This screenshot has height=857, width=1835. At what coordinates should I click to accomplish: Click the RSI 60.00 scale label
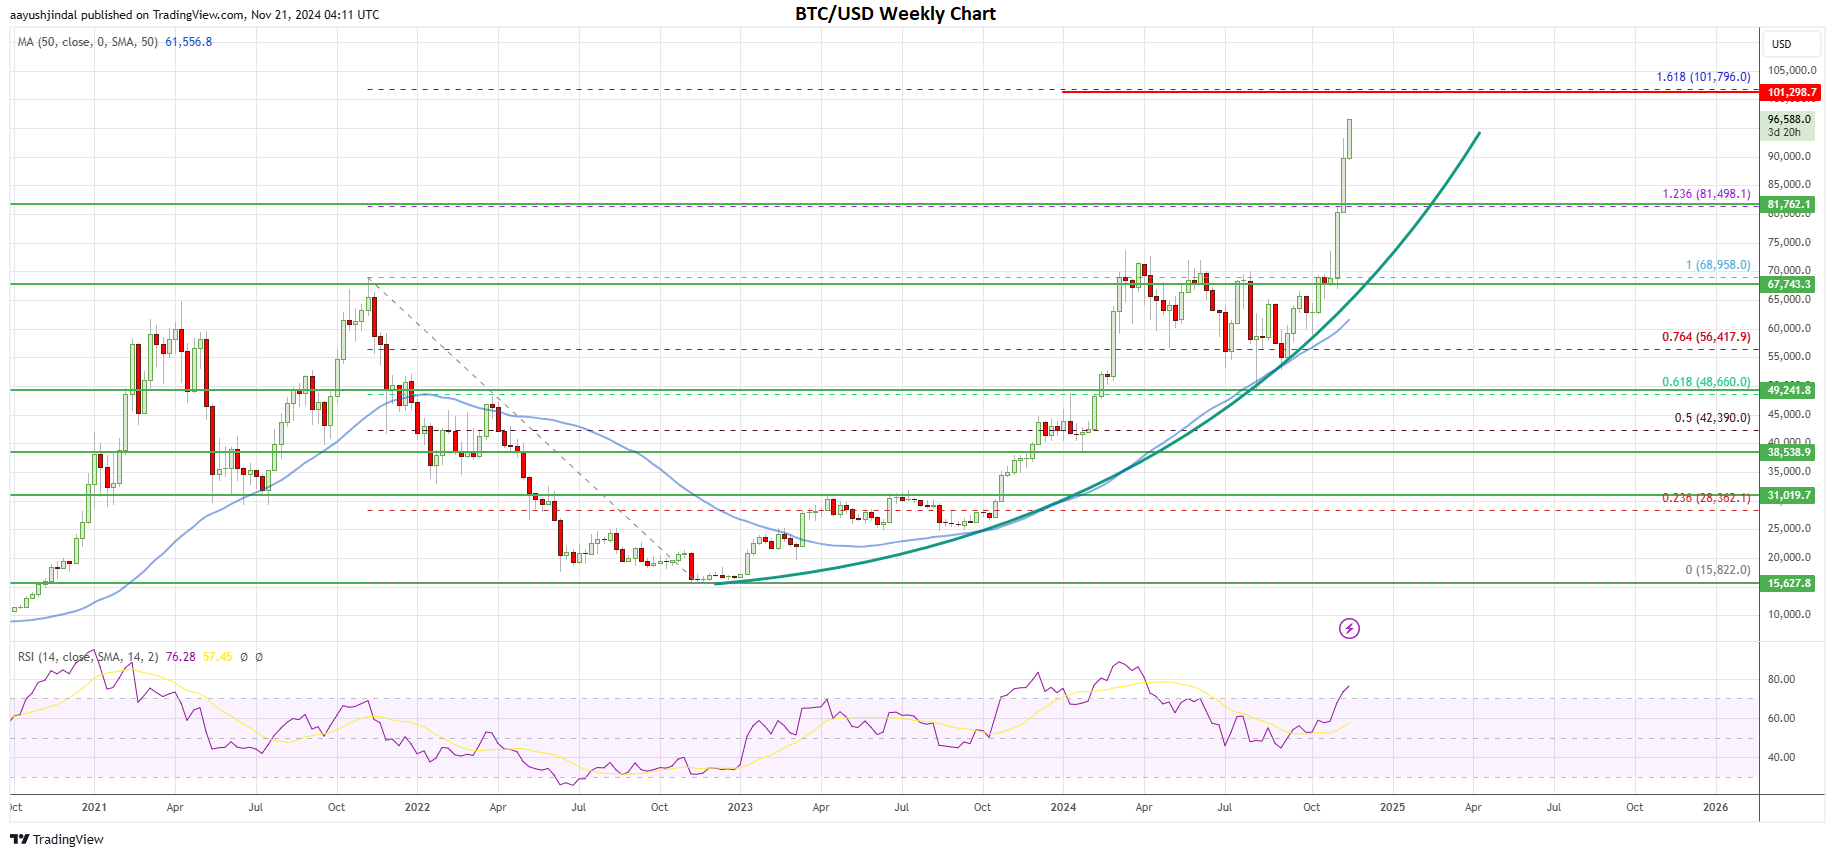point(1781,718)
